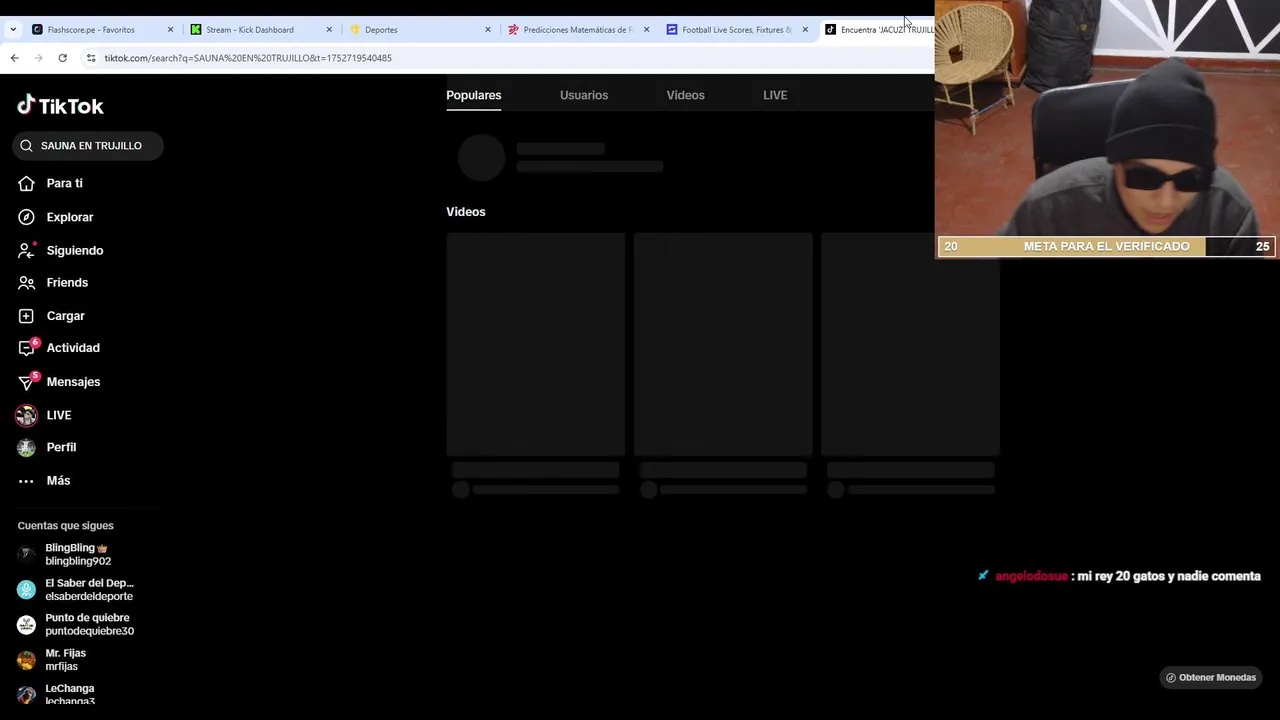Open Explorar compass icon
The width and height of the screenshot is (1280, 720).
tap(26, 217)
